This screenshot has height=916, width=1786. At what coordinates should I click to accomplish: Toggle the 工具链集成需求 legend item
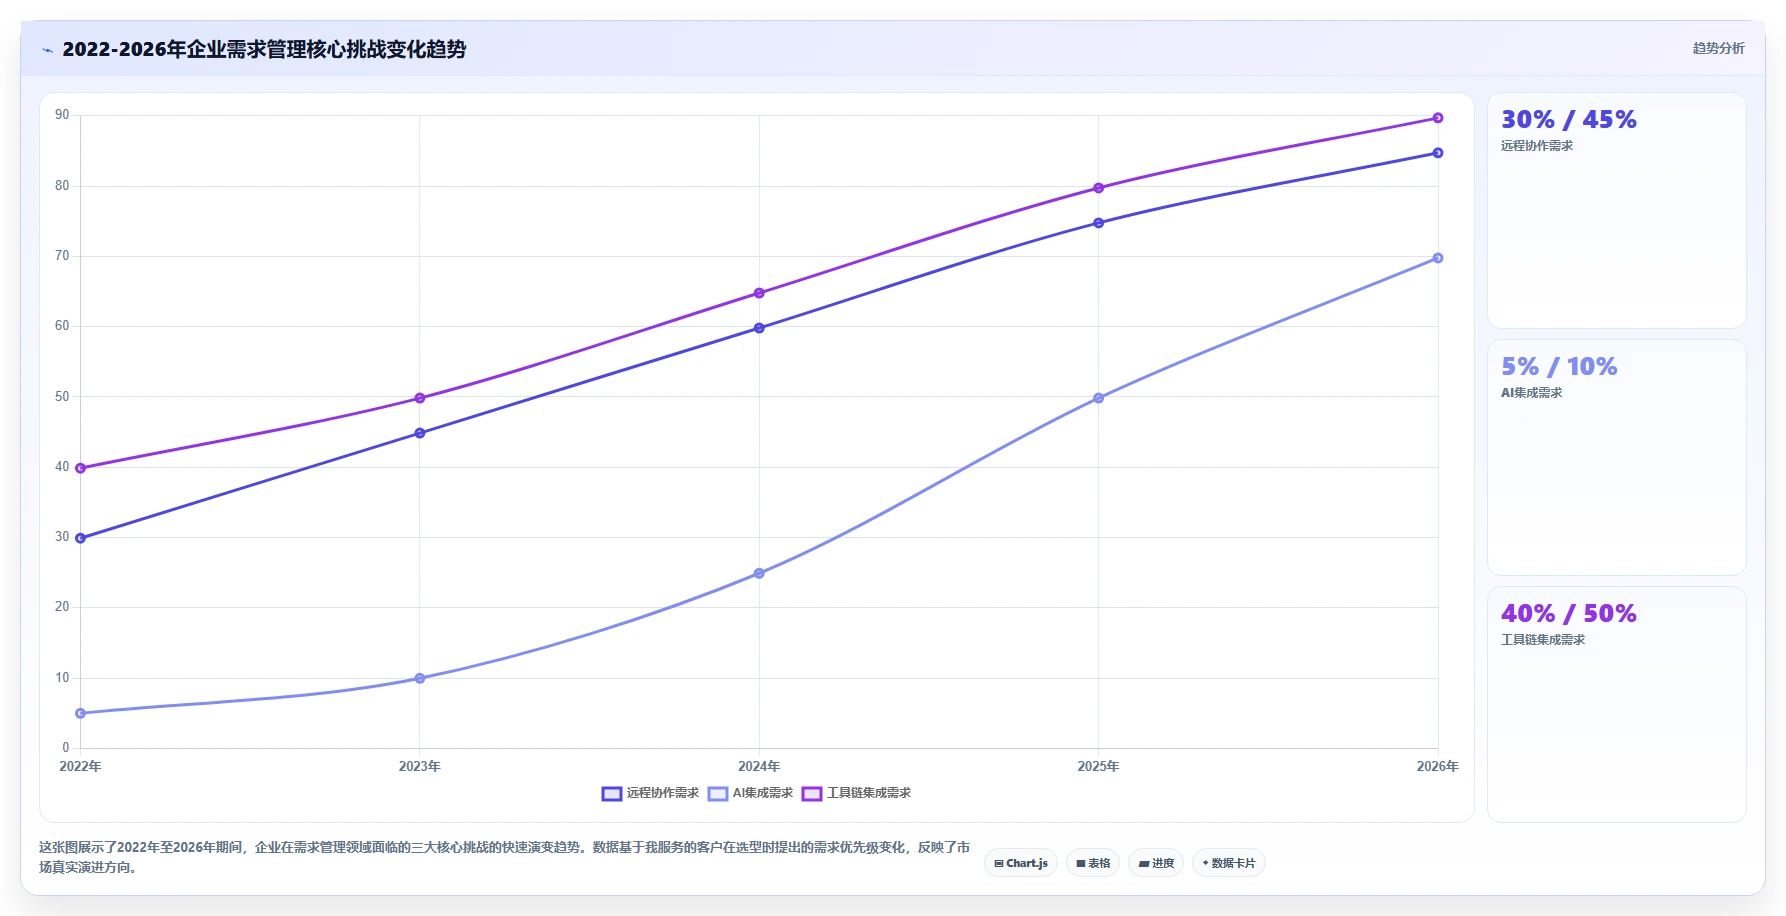[856, 793]
